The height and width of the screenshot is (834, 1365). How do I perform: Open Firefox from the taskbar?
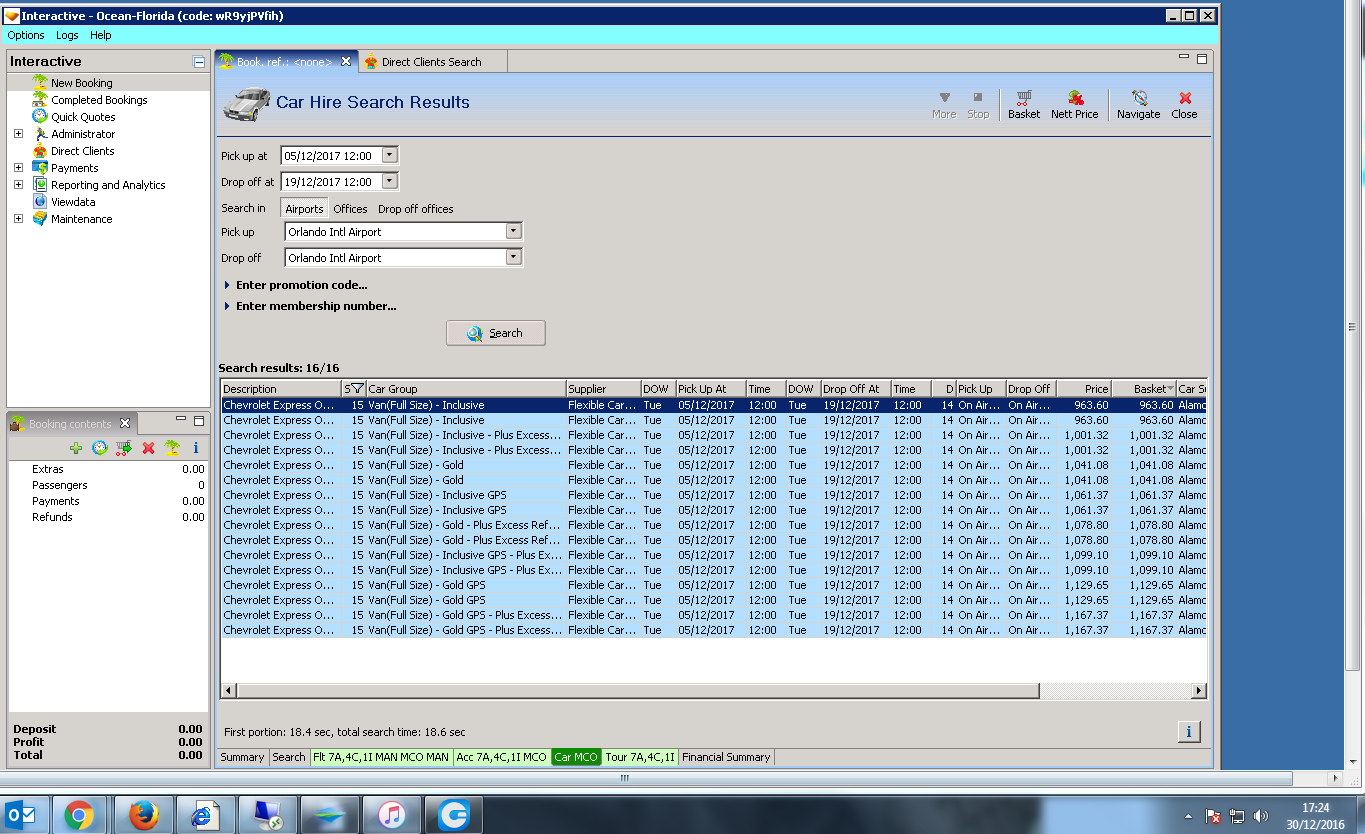point(144,815)
